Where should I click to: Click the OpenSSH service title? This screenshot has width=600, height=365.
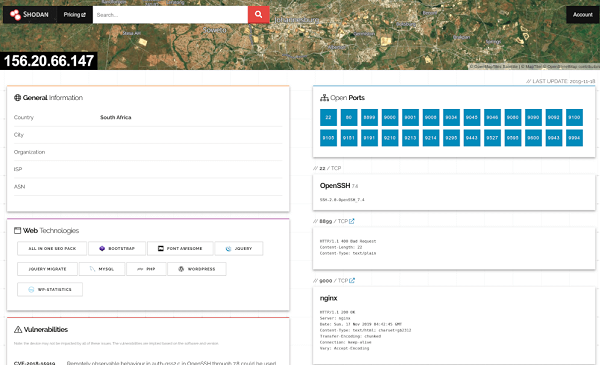[x=335, y=186]
